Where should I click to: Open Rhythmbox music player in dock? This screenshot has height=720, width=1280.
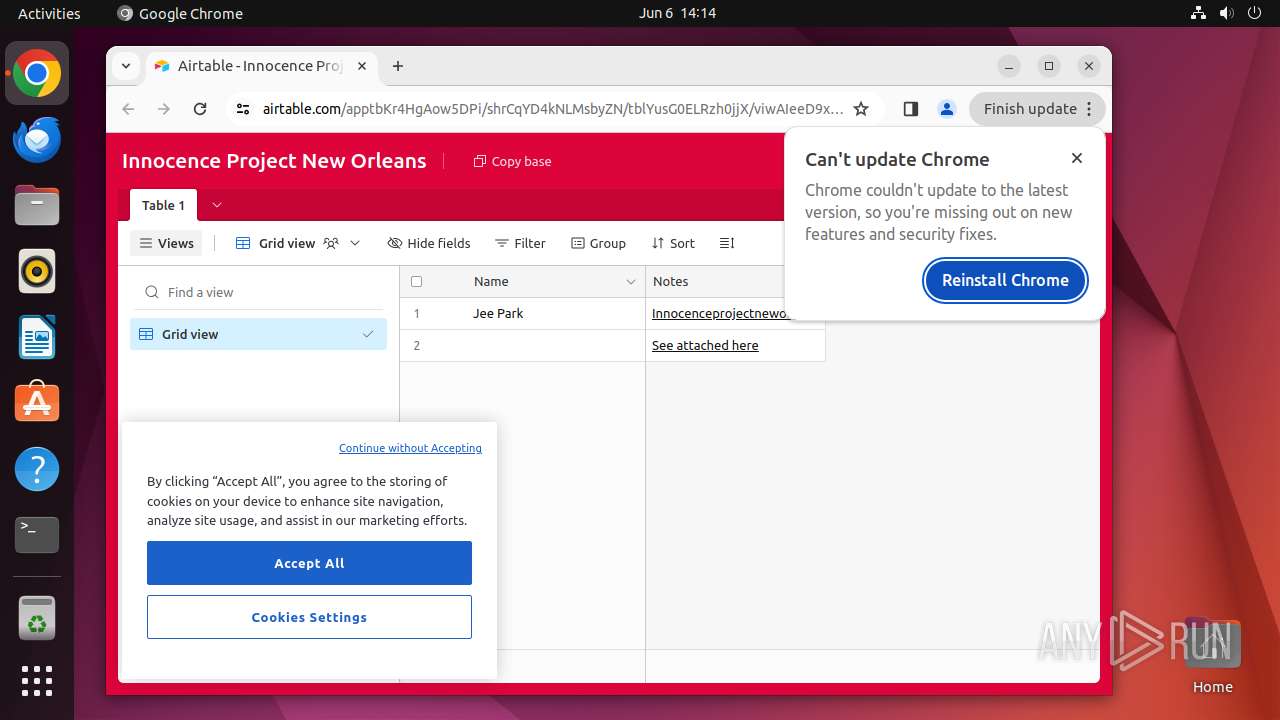37,271
